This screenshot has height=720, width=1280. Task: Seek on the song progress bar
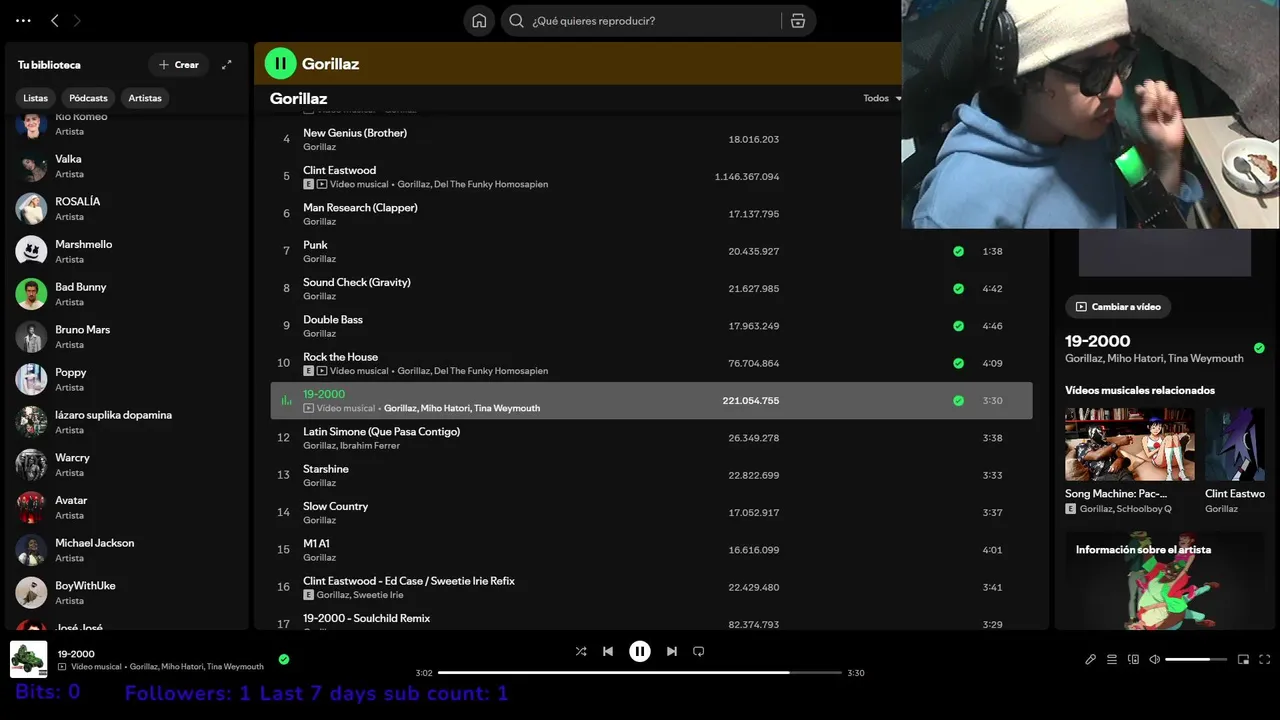[x=640, y=672]
